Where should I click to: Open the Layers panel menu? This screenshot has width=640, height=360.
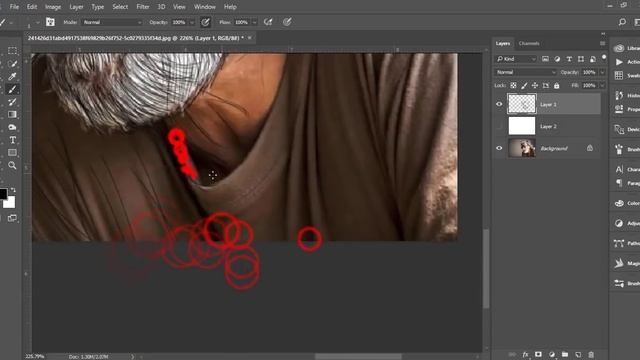[x=602, y=43]
